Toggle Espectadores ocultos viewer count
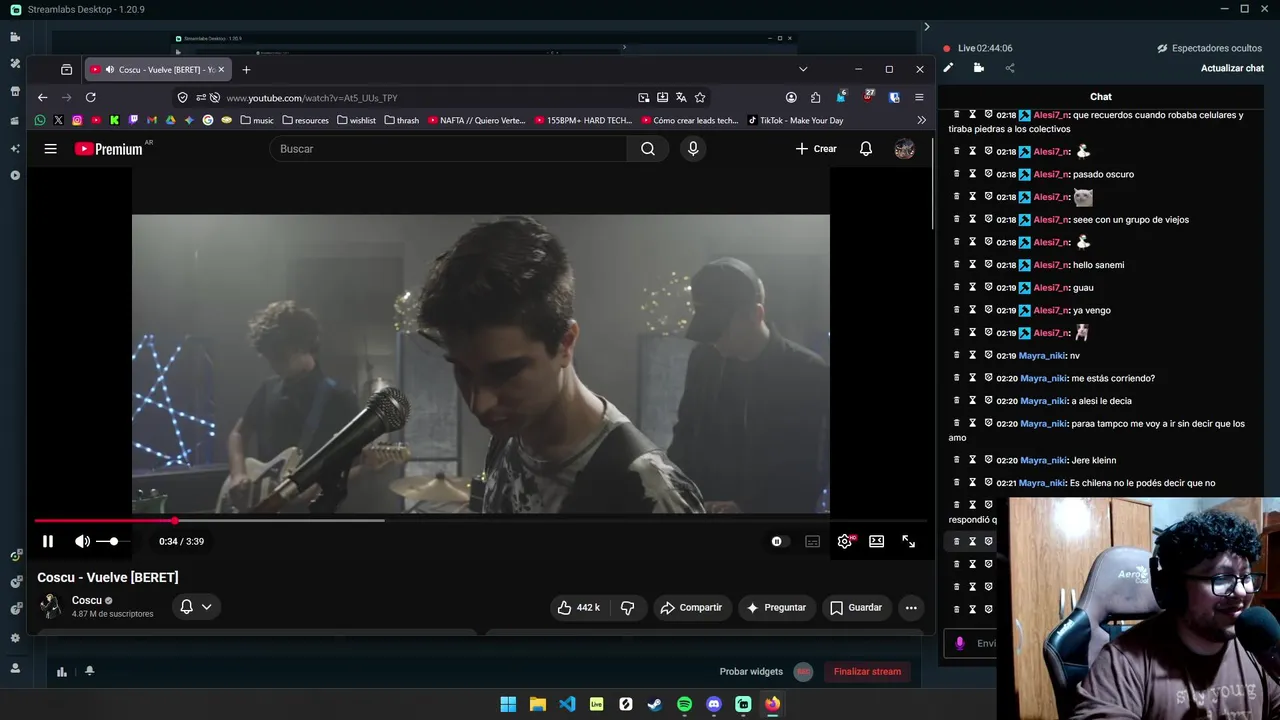1280x720 pixels. click(1209, 48)
